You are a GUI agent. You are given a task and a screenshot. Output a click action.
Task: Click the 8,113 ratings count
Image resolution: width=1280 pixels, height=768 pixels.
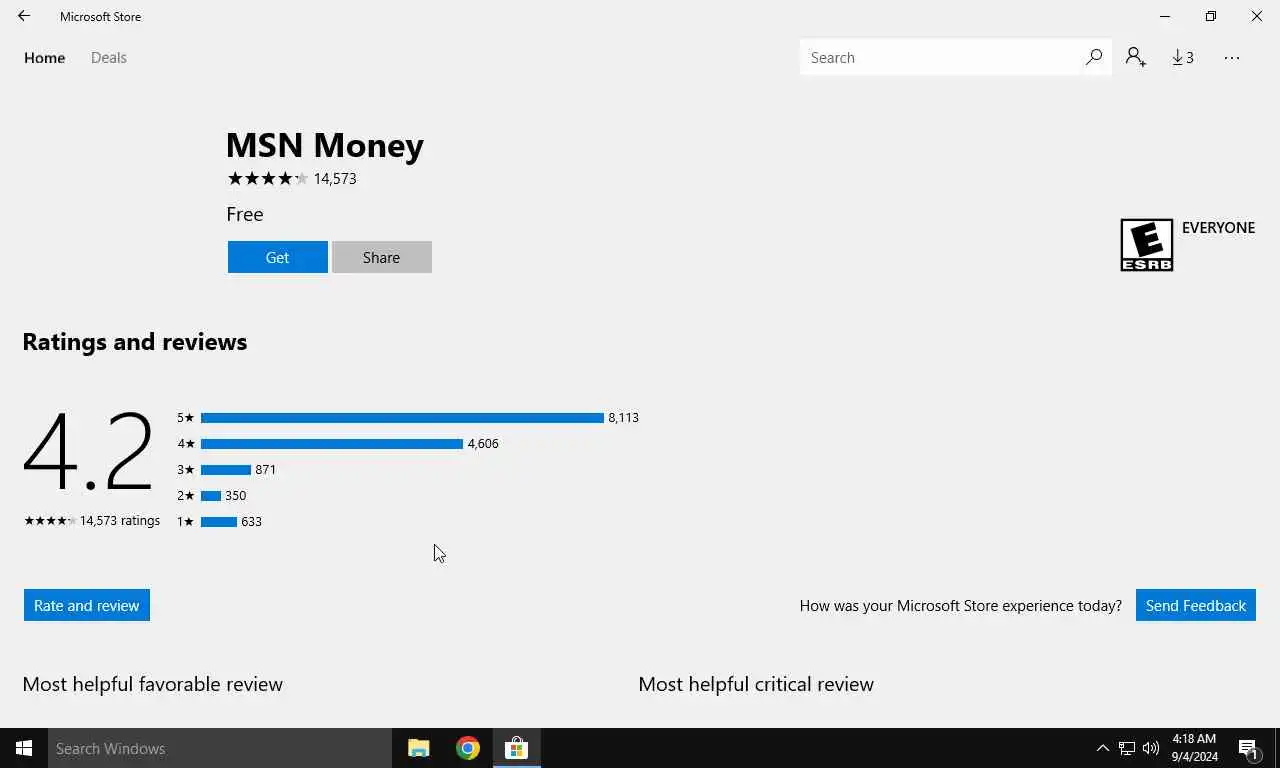[623, 418]
